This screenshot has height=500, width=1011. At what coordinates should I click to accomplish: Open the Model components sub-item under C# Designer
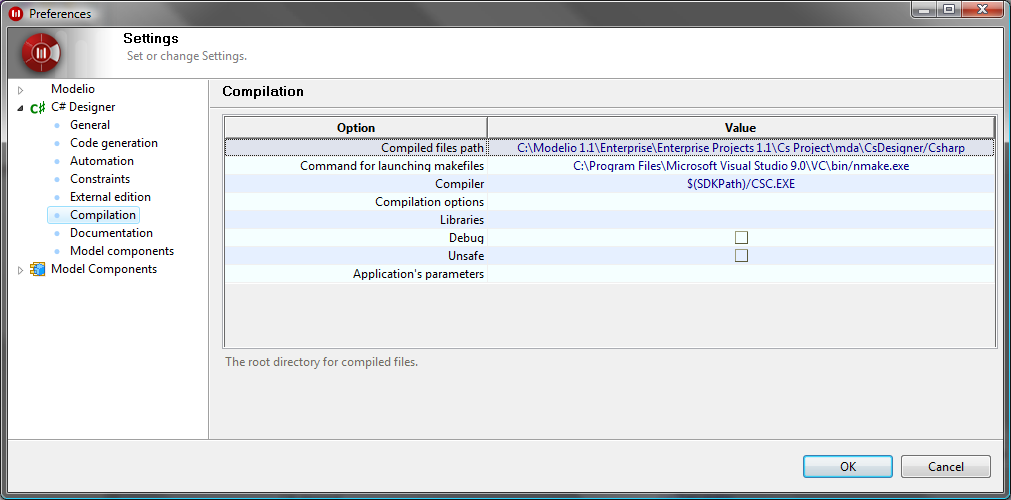point(122,251)
